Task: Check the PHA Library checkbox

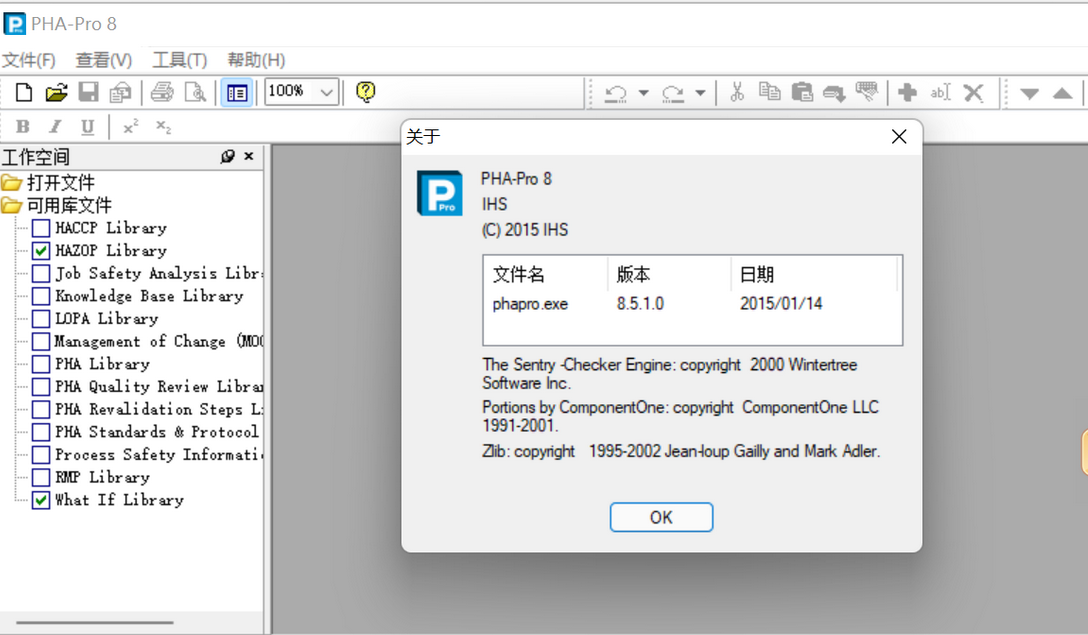Action: pos(41,364)
